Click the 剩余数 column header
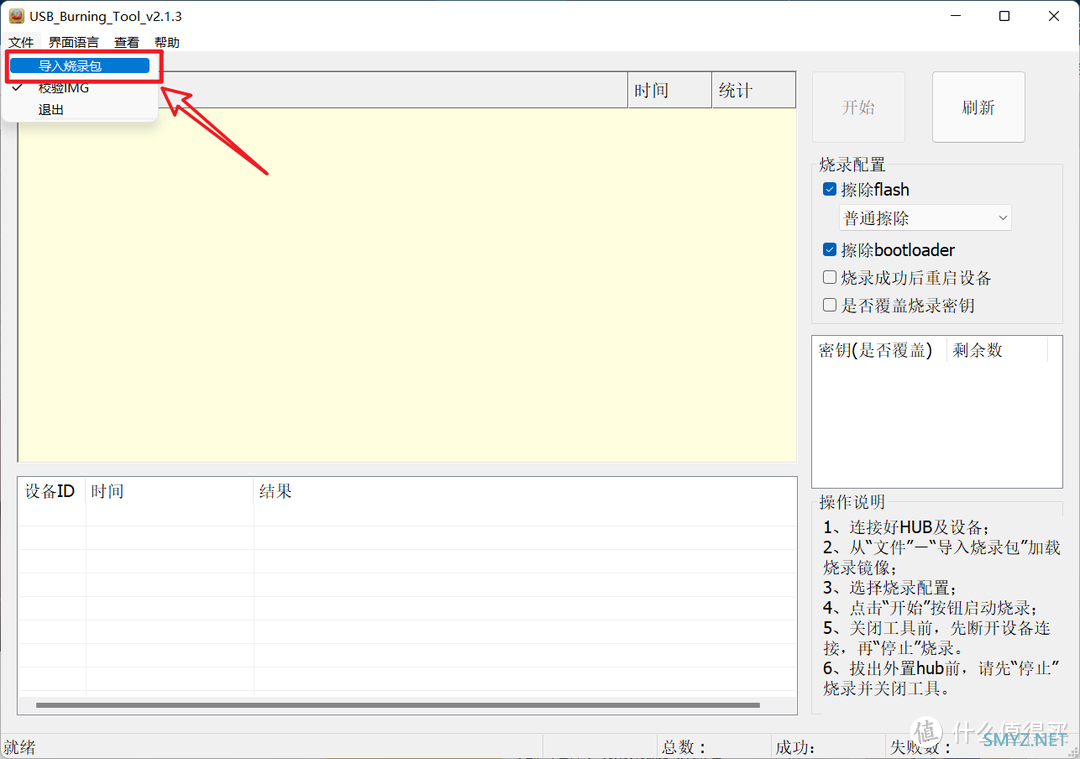 point(997,350)
